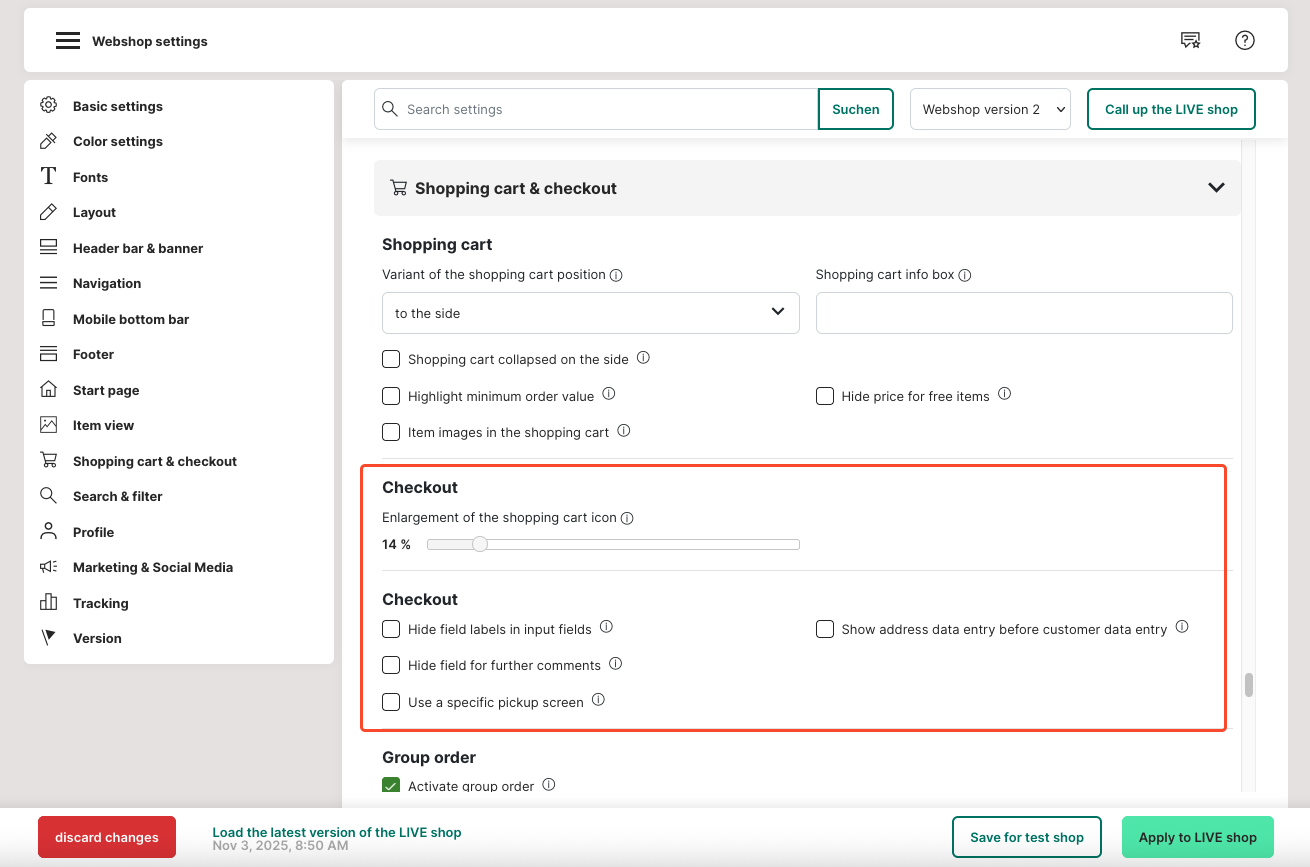Open the hamburger menu icon
The width and height of the screenshot is (1310, 867).
point(67,41)
